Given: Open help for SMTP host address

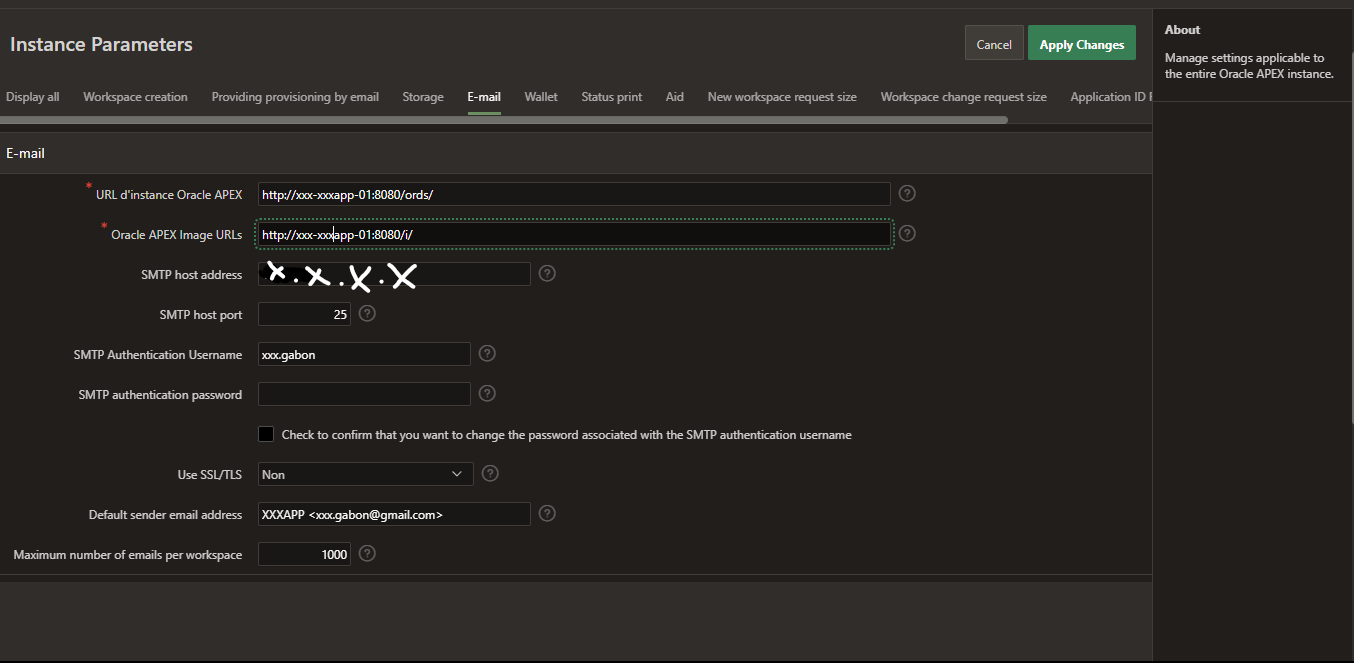Looking at the screenshot, I should 547,273.
